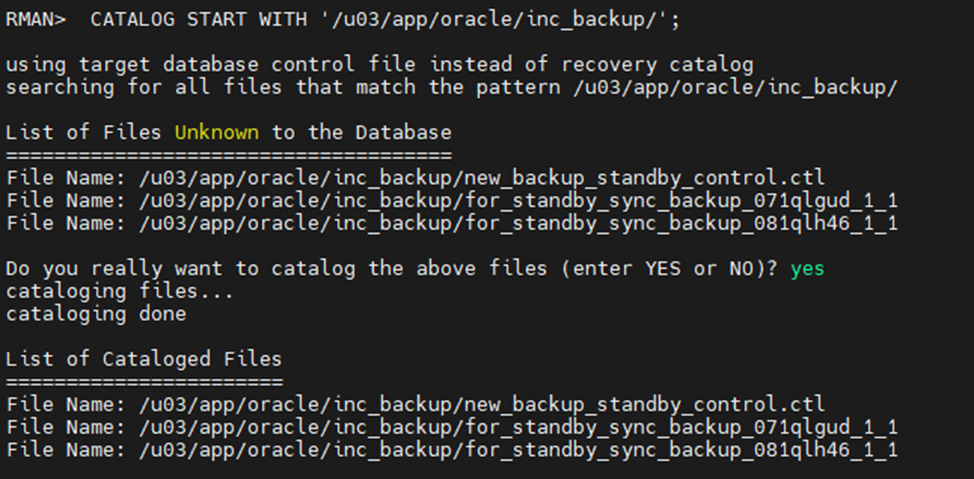974x479 pixels.
Task: Click the 'using target database control file' line
Action: pos(379,65)
